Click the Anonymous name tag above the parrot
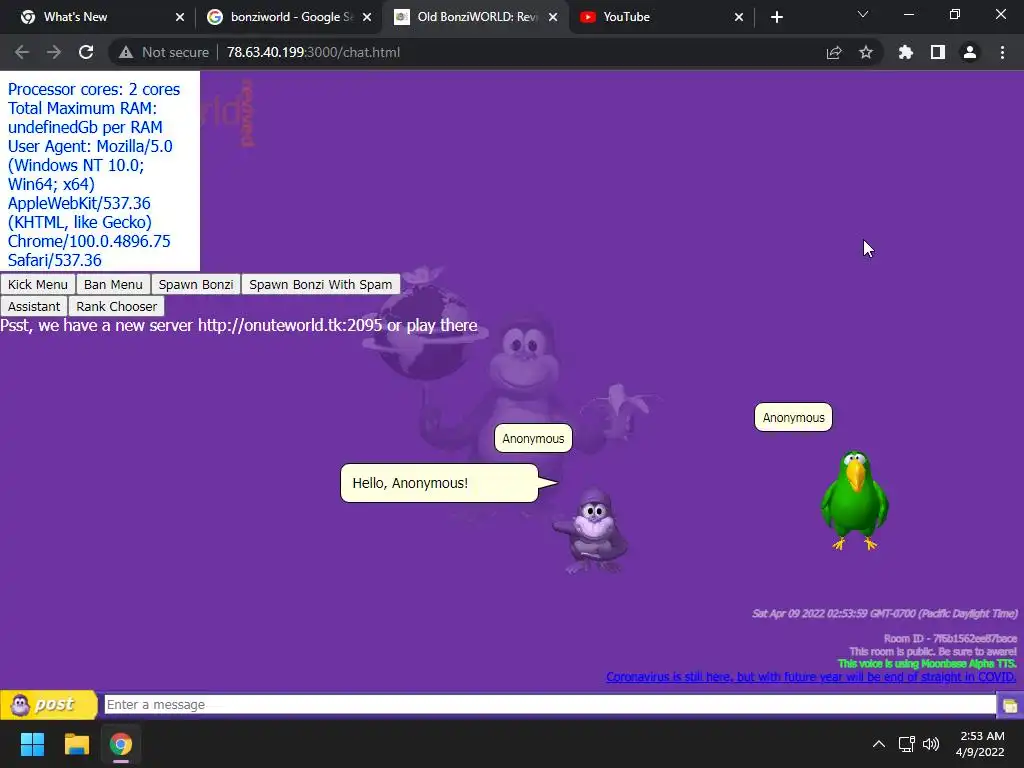The height and width of the screenshot is (768, 1024). pyautogui.click(x=793, y=417)
